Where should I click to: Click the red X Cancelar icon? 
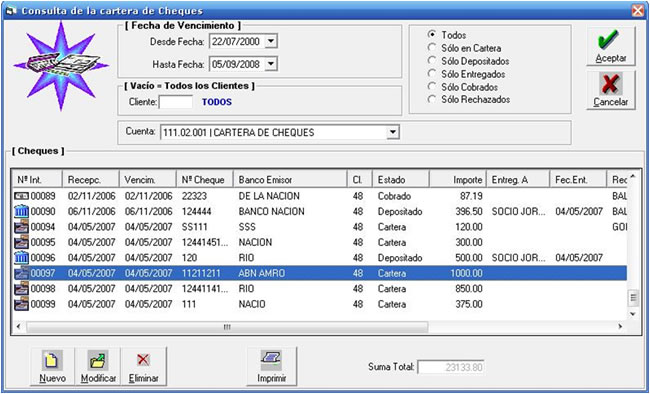coord(610,84)
